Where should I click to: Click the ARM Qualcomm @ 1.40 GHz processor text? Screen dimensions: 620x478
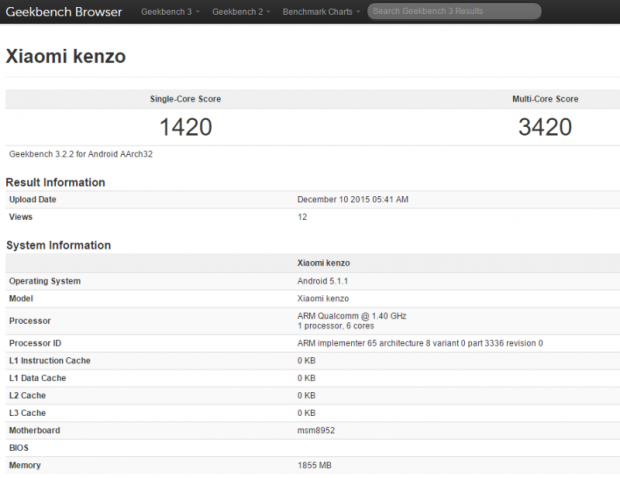pyautogui.click(x=352, y=316)
